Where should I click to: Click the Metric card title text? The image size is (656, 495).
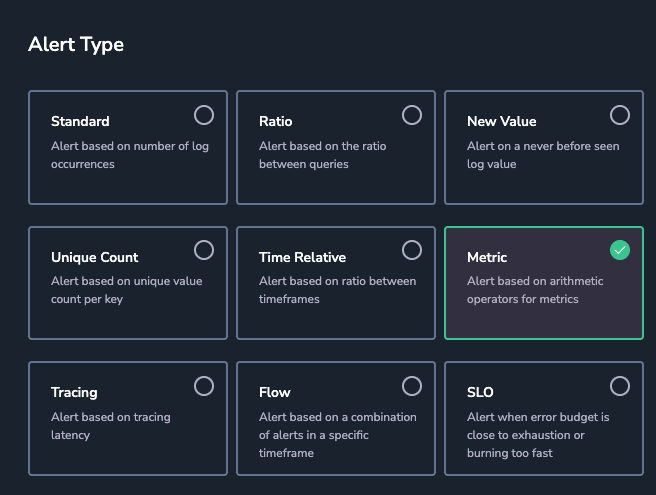click(487, 257)
